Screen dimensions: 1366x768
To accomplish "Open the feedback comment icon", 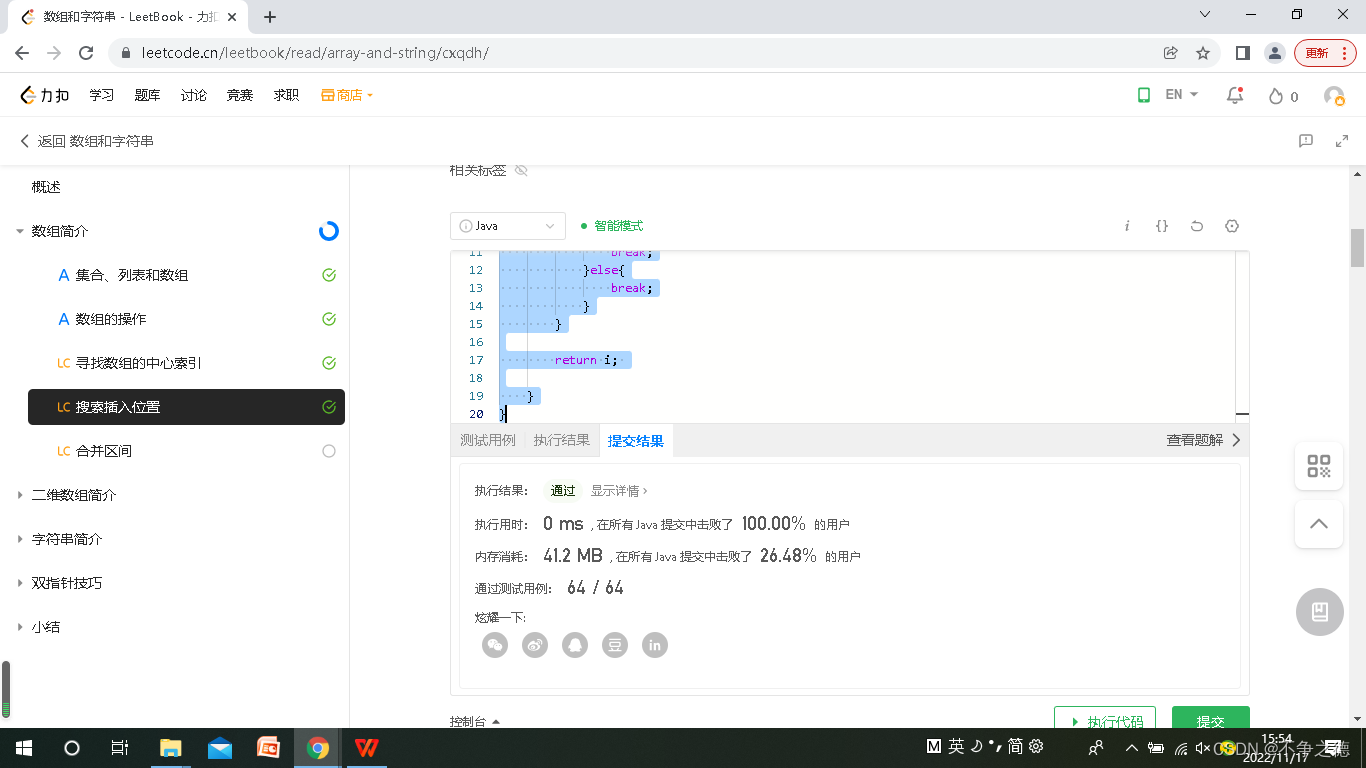I will tap(1306, 141).
